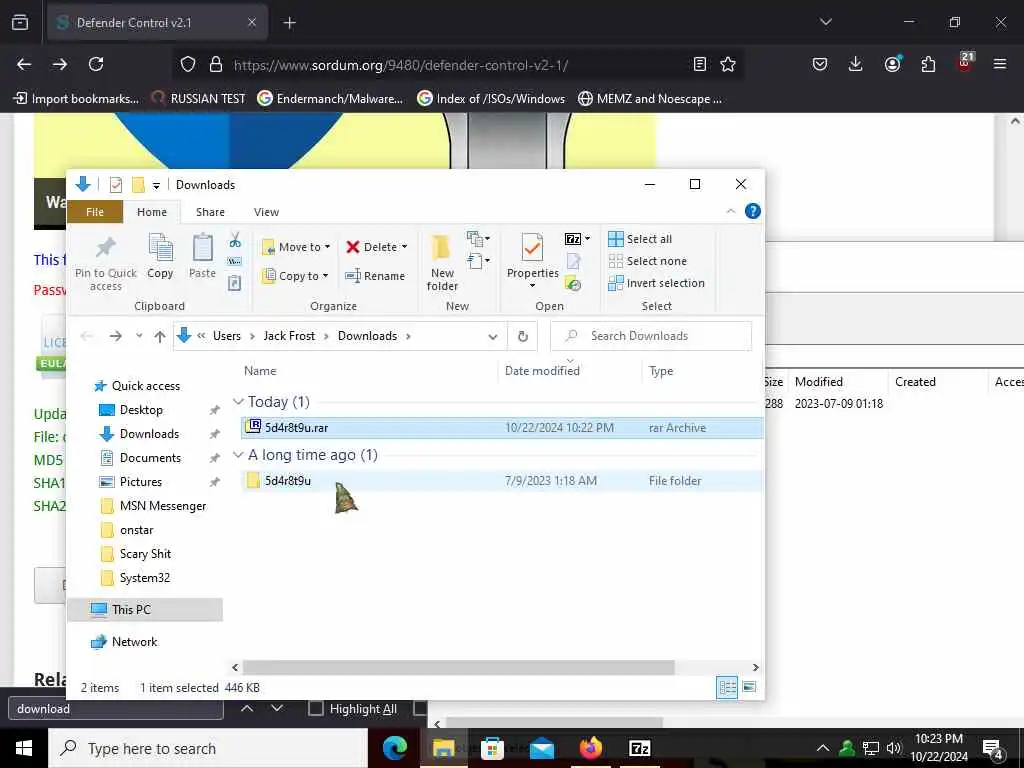The width and height of the screenshot is (1024, 768).
Task: Select the 5d4r8t9u folder
Action: (502, 481)
